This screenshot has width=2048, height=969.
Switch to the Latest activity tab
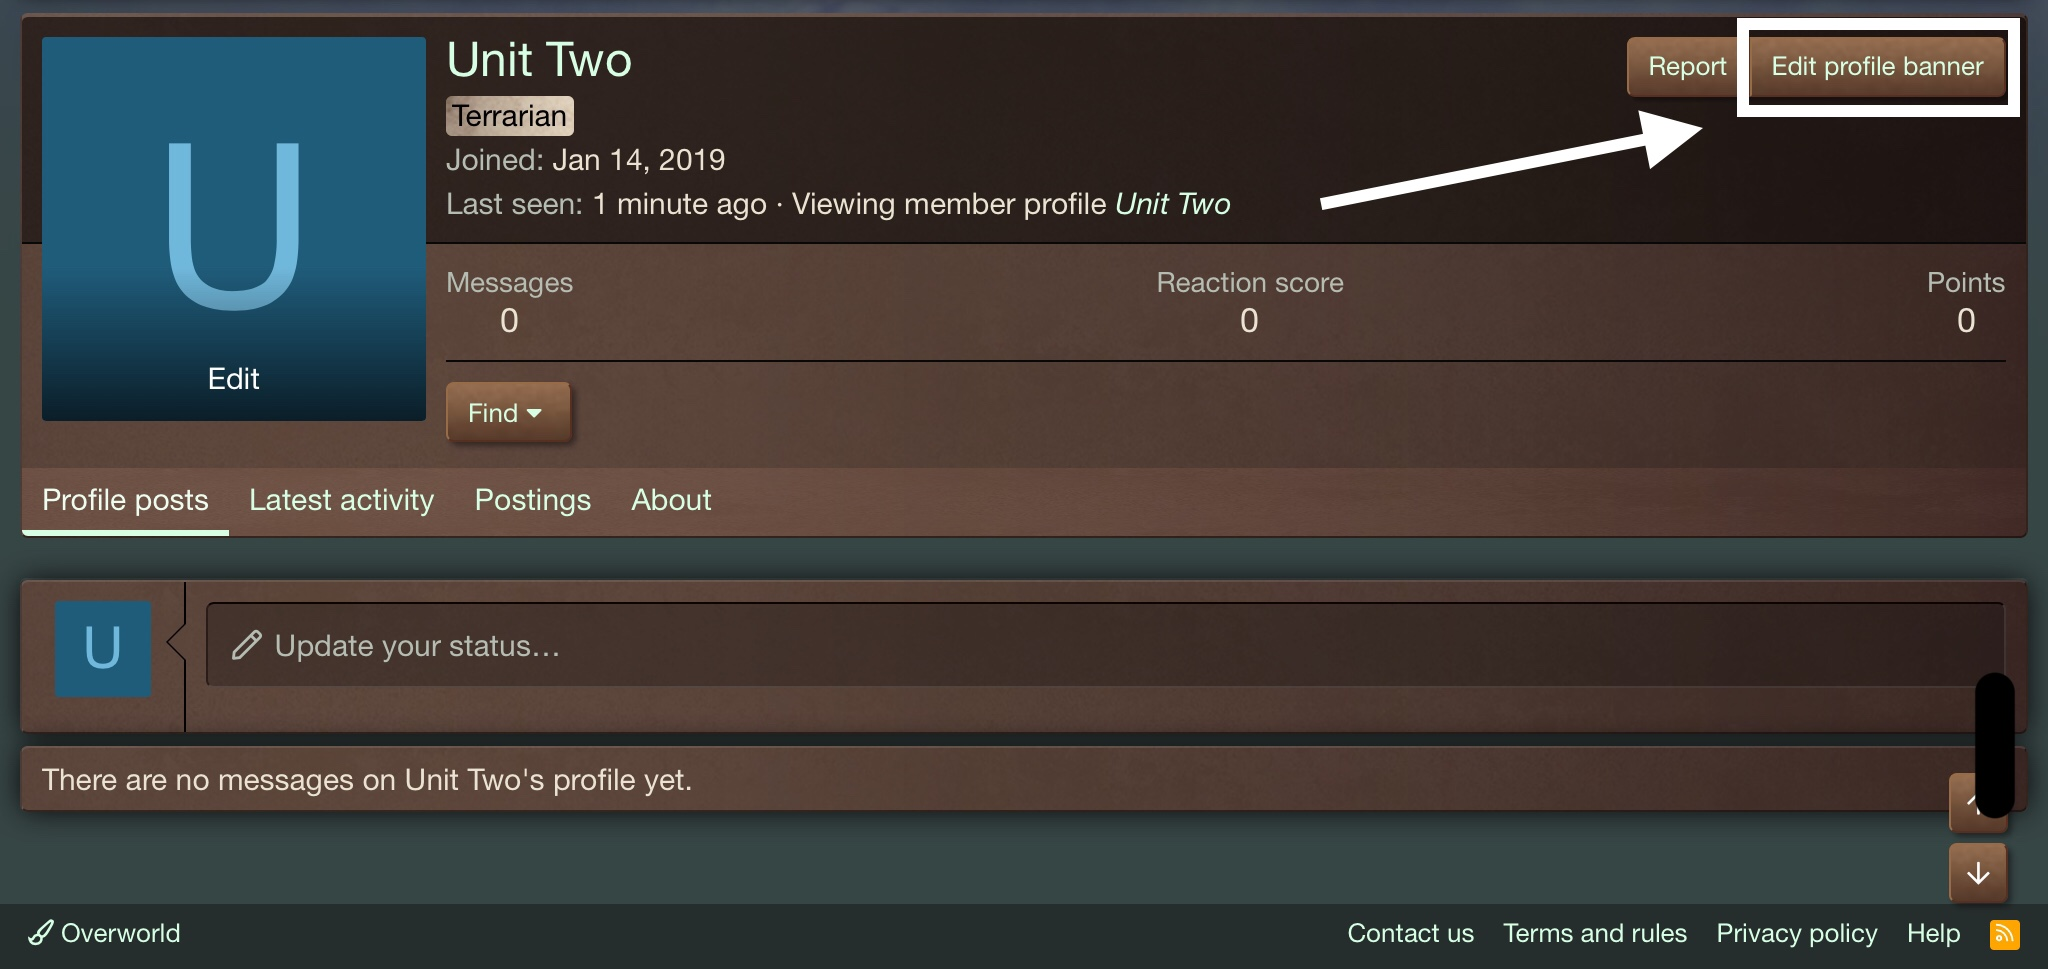(341, 500)
